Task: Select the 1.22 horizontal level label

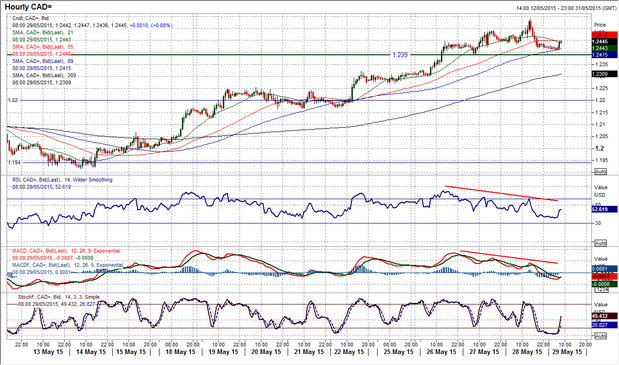Action: point(13,100)
